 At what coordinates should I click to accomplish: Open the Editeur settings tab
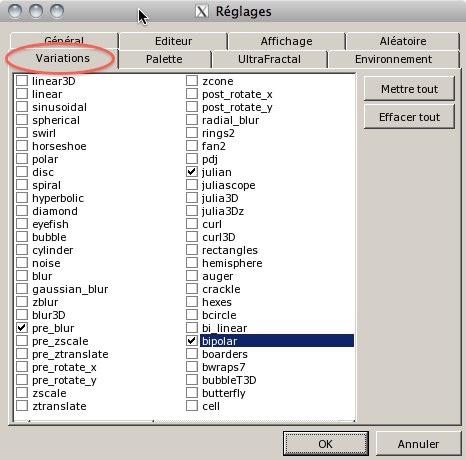[173, 41]
